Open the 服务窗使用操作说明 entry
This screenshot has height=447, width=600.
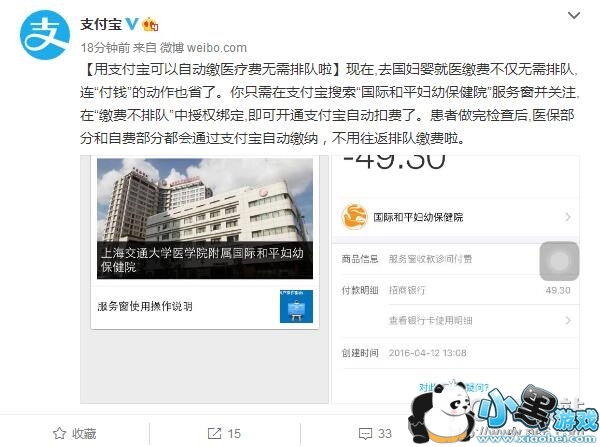pyautogui.click(x=205, y=307)
